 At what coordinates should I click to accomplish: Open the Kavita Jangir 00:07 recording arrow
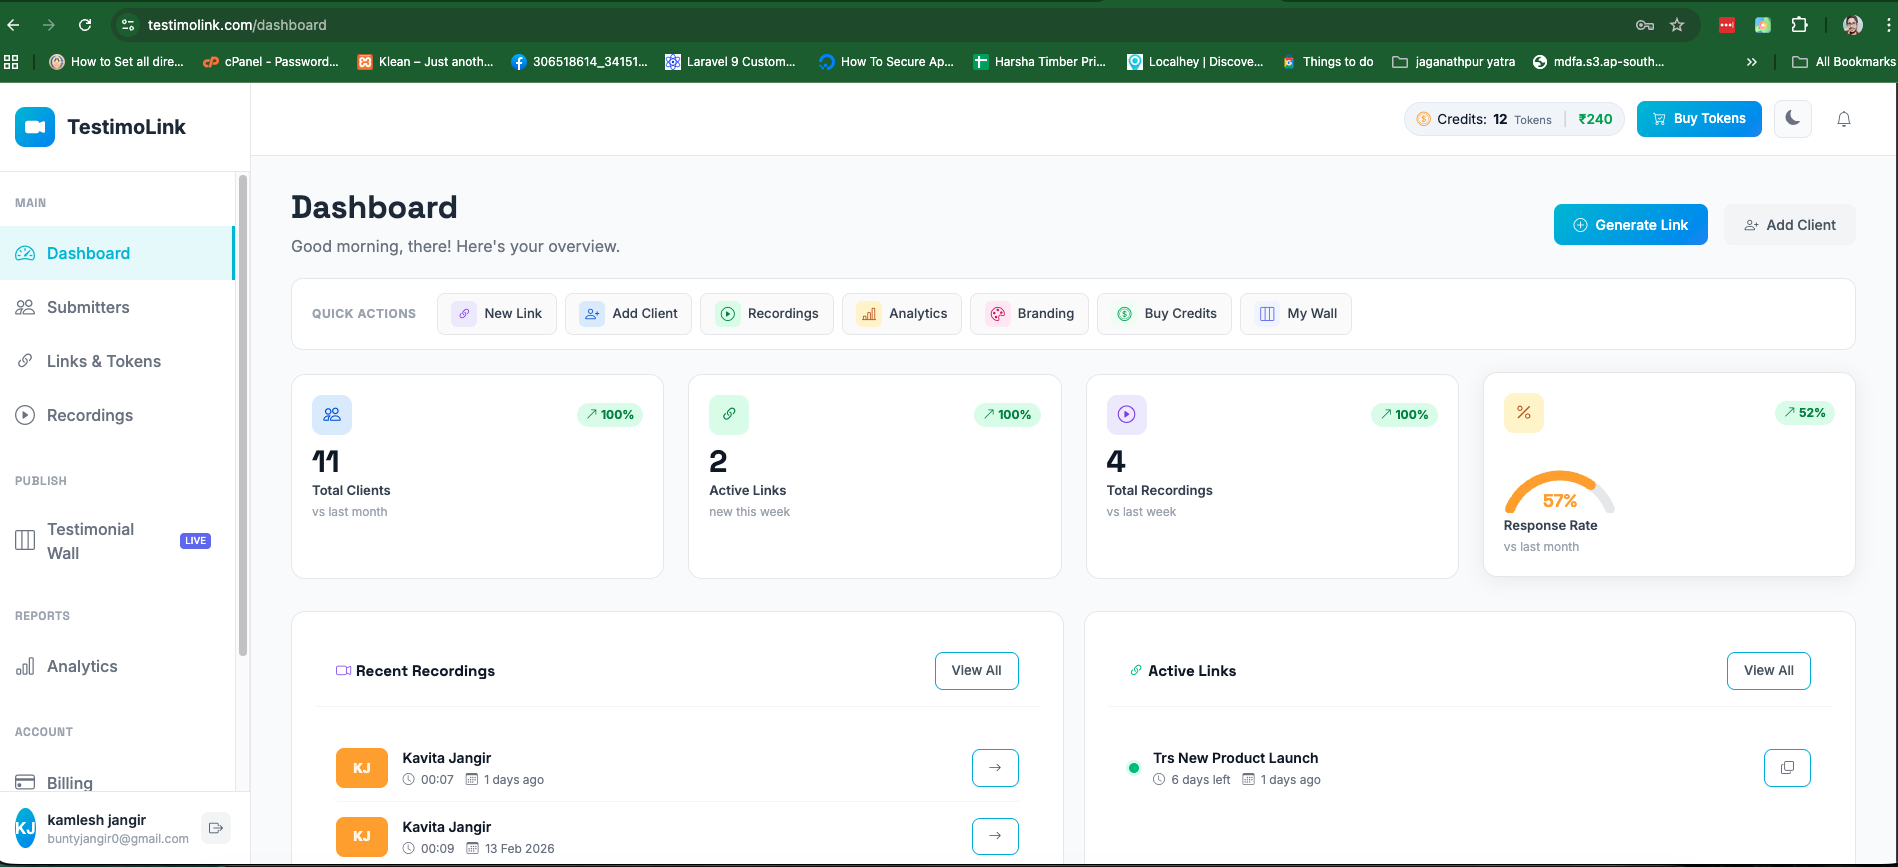tap(995, 768)
